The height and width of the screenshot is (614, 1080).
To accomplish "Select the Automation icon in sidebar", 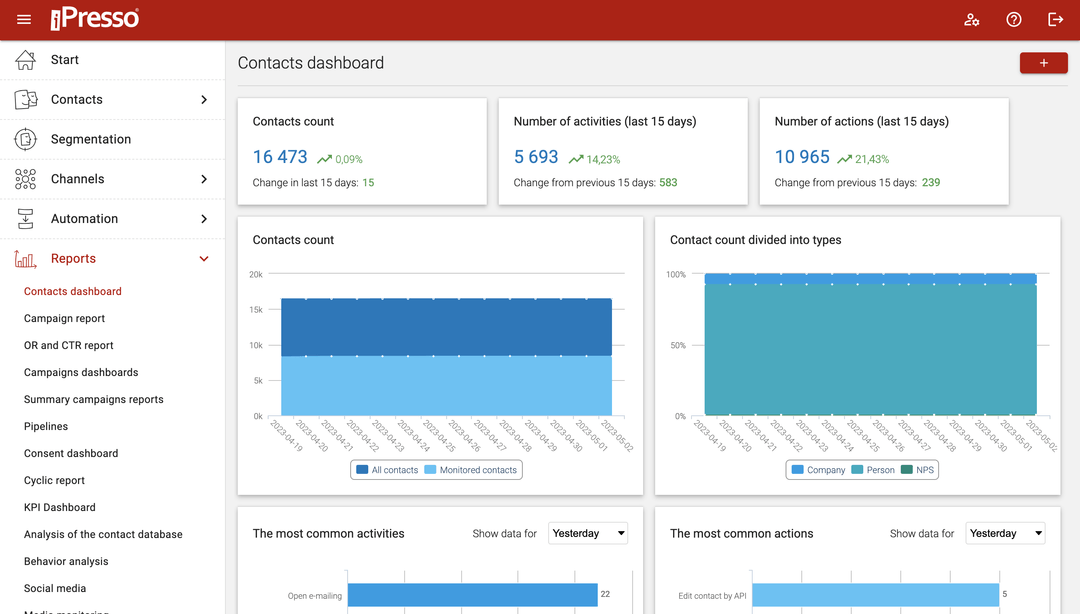I will (23, 218).
